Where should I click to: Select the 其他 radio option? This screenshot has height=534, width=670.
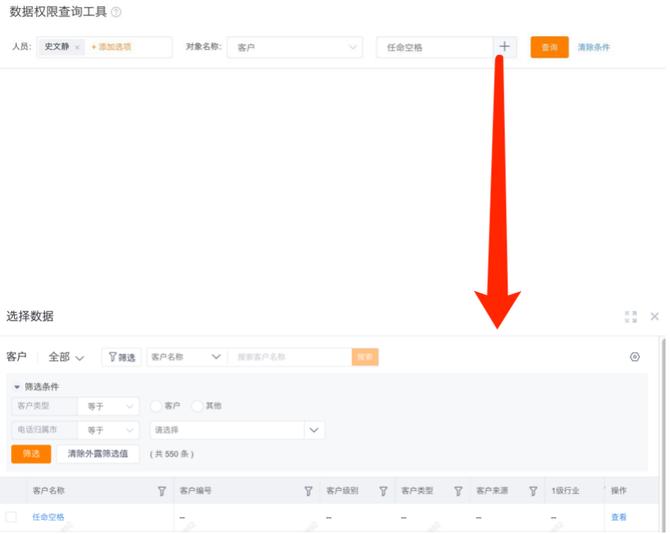pyautogui.click(x=197, y=406)
